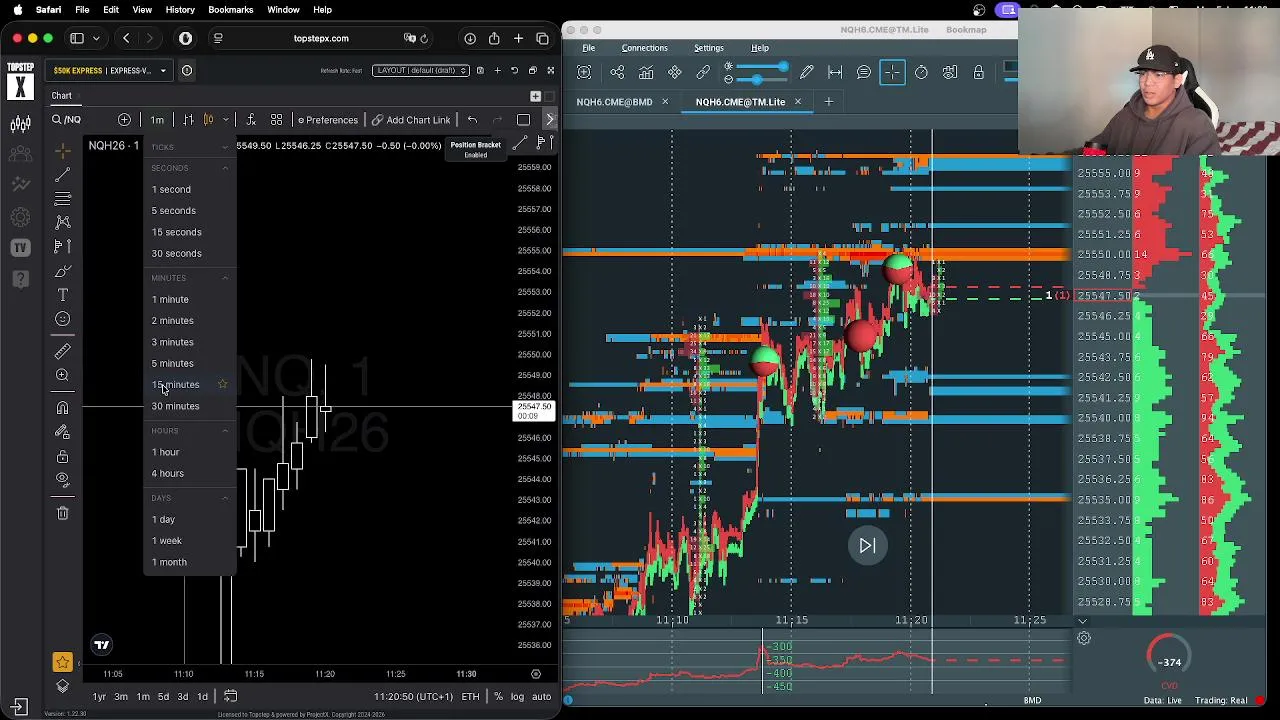Toggle percent scale in chart footer
This screenshot has width=1280, height=720.
pyautogui.click(x=498, y=697)
